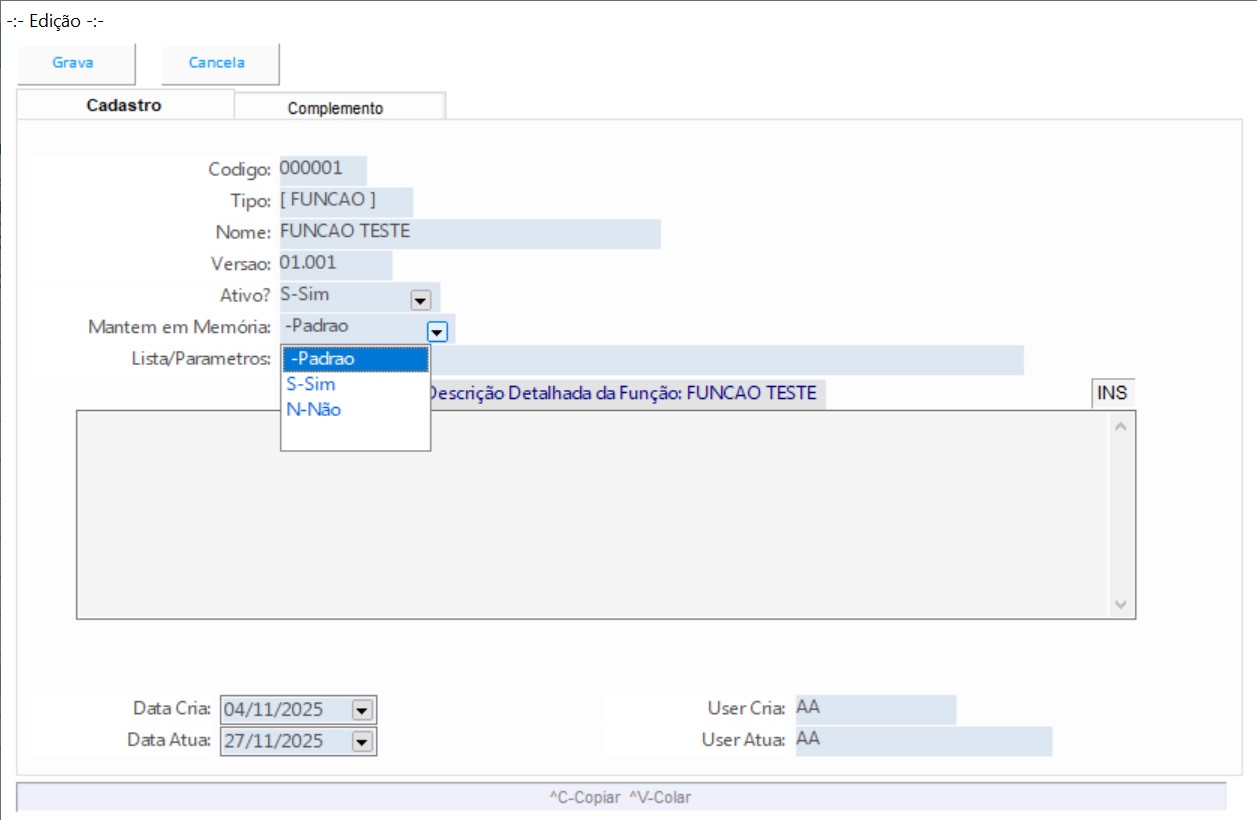The height and width of the screenshot is (820, 1257).
Task: Click the Cancela button
Action: (217, 63)
